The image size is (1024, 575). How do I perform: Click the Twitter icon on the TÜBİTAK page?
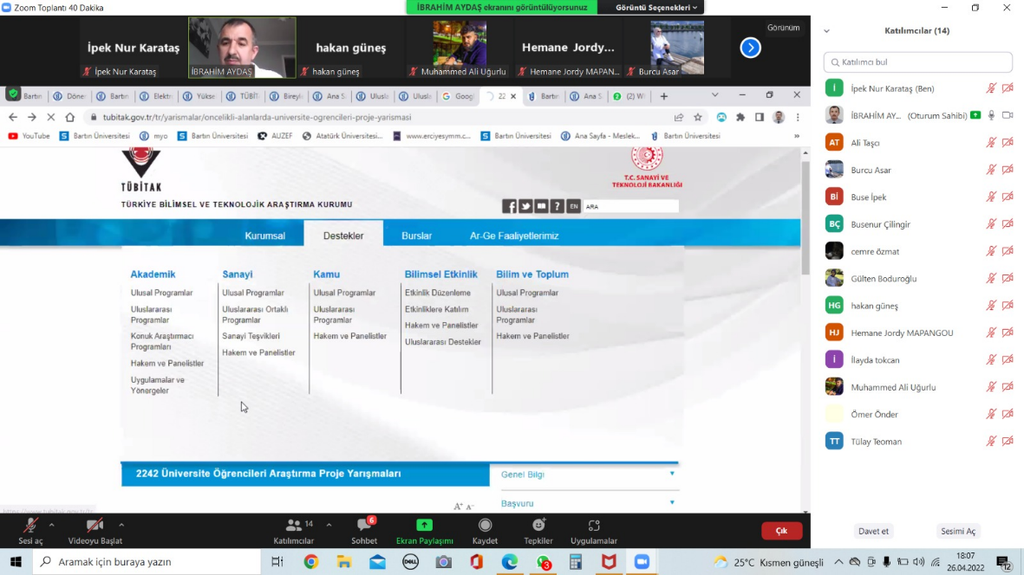525,206
